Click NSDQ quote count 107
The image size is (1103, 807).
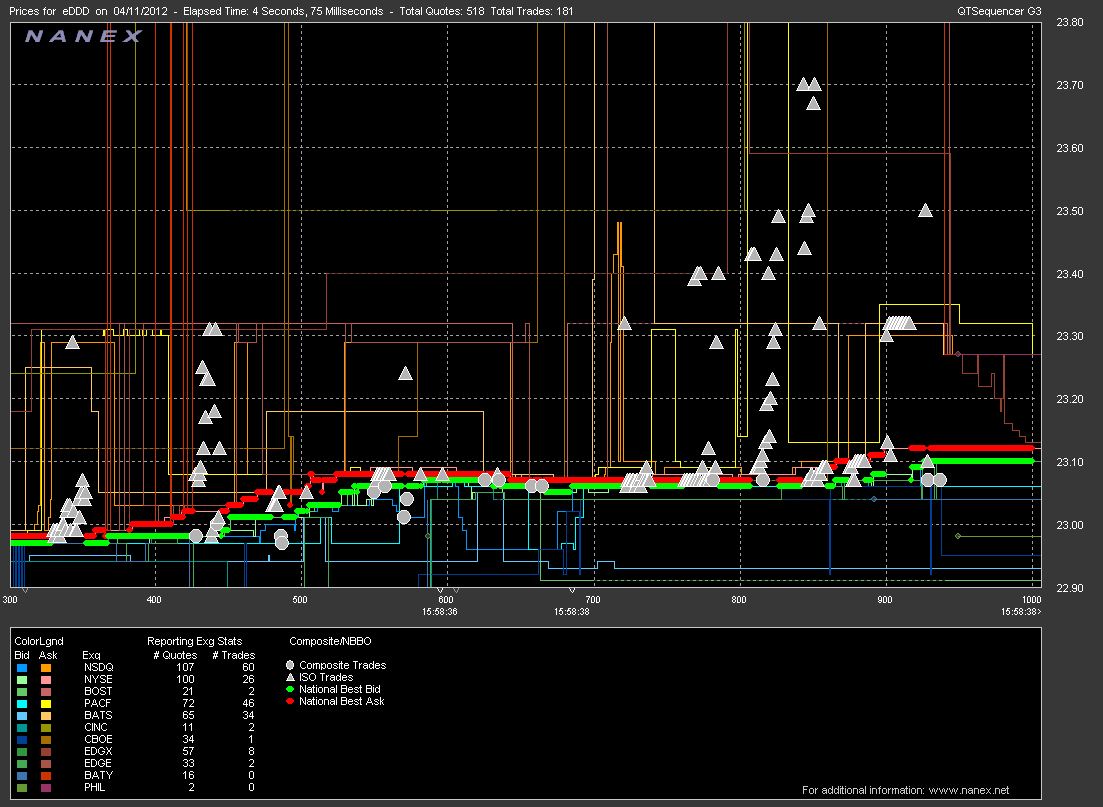point(185,667)
